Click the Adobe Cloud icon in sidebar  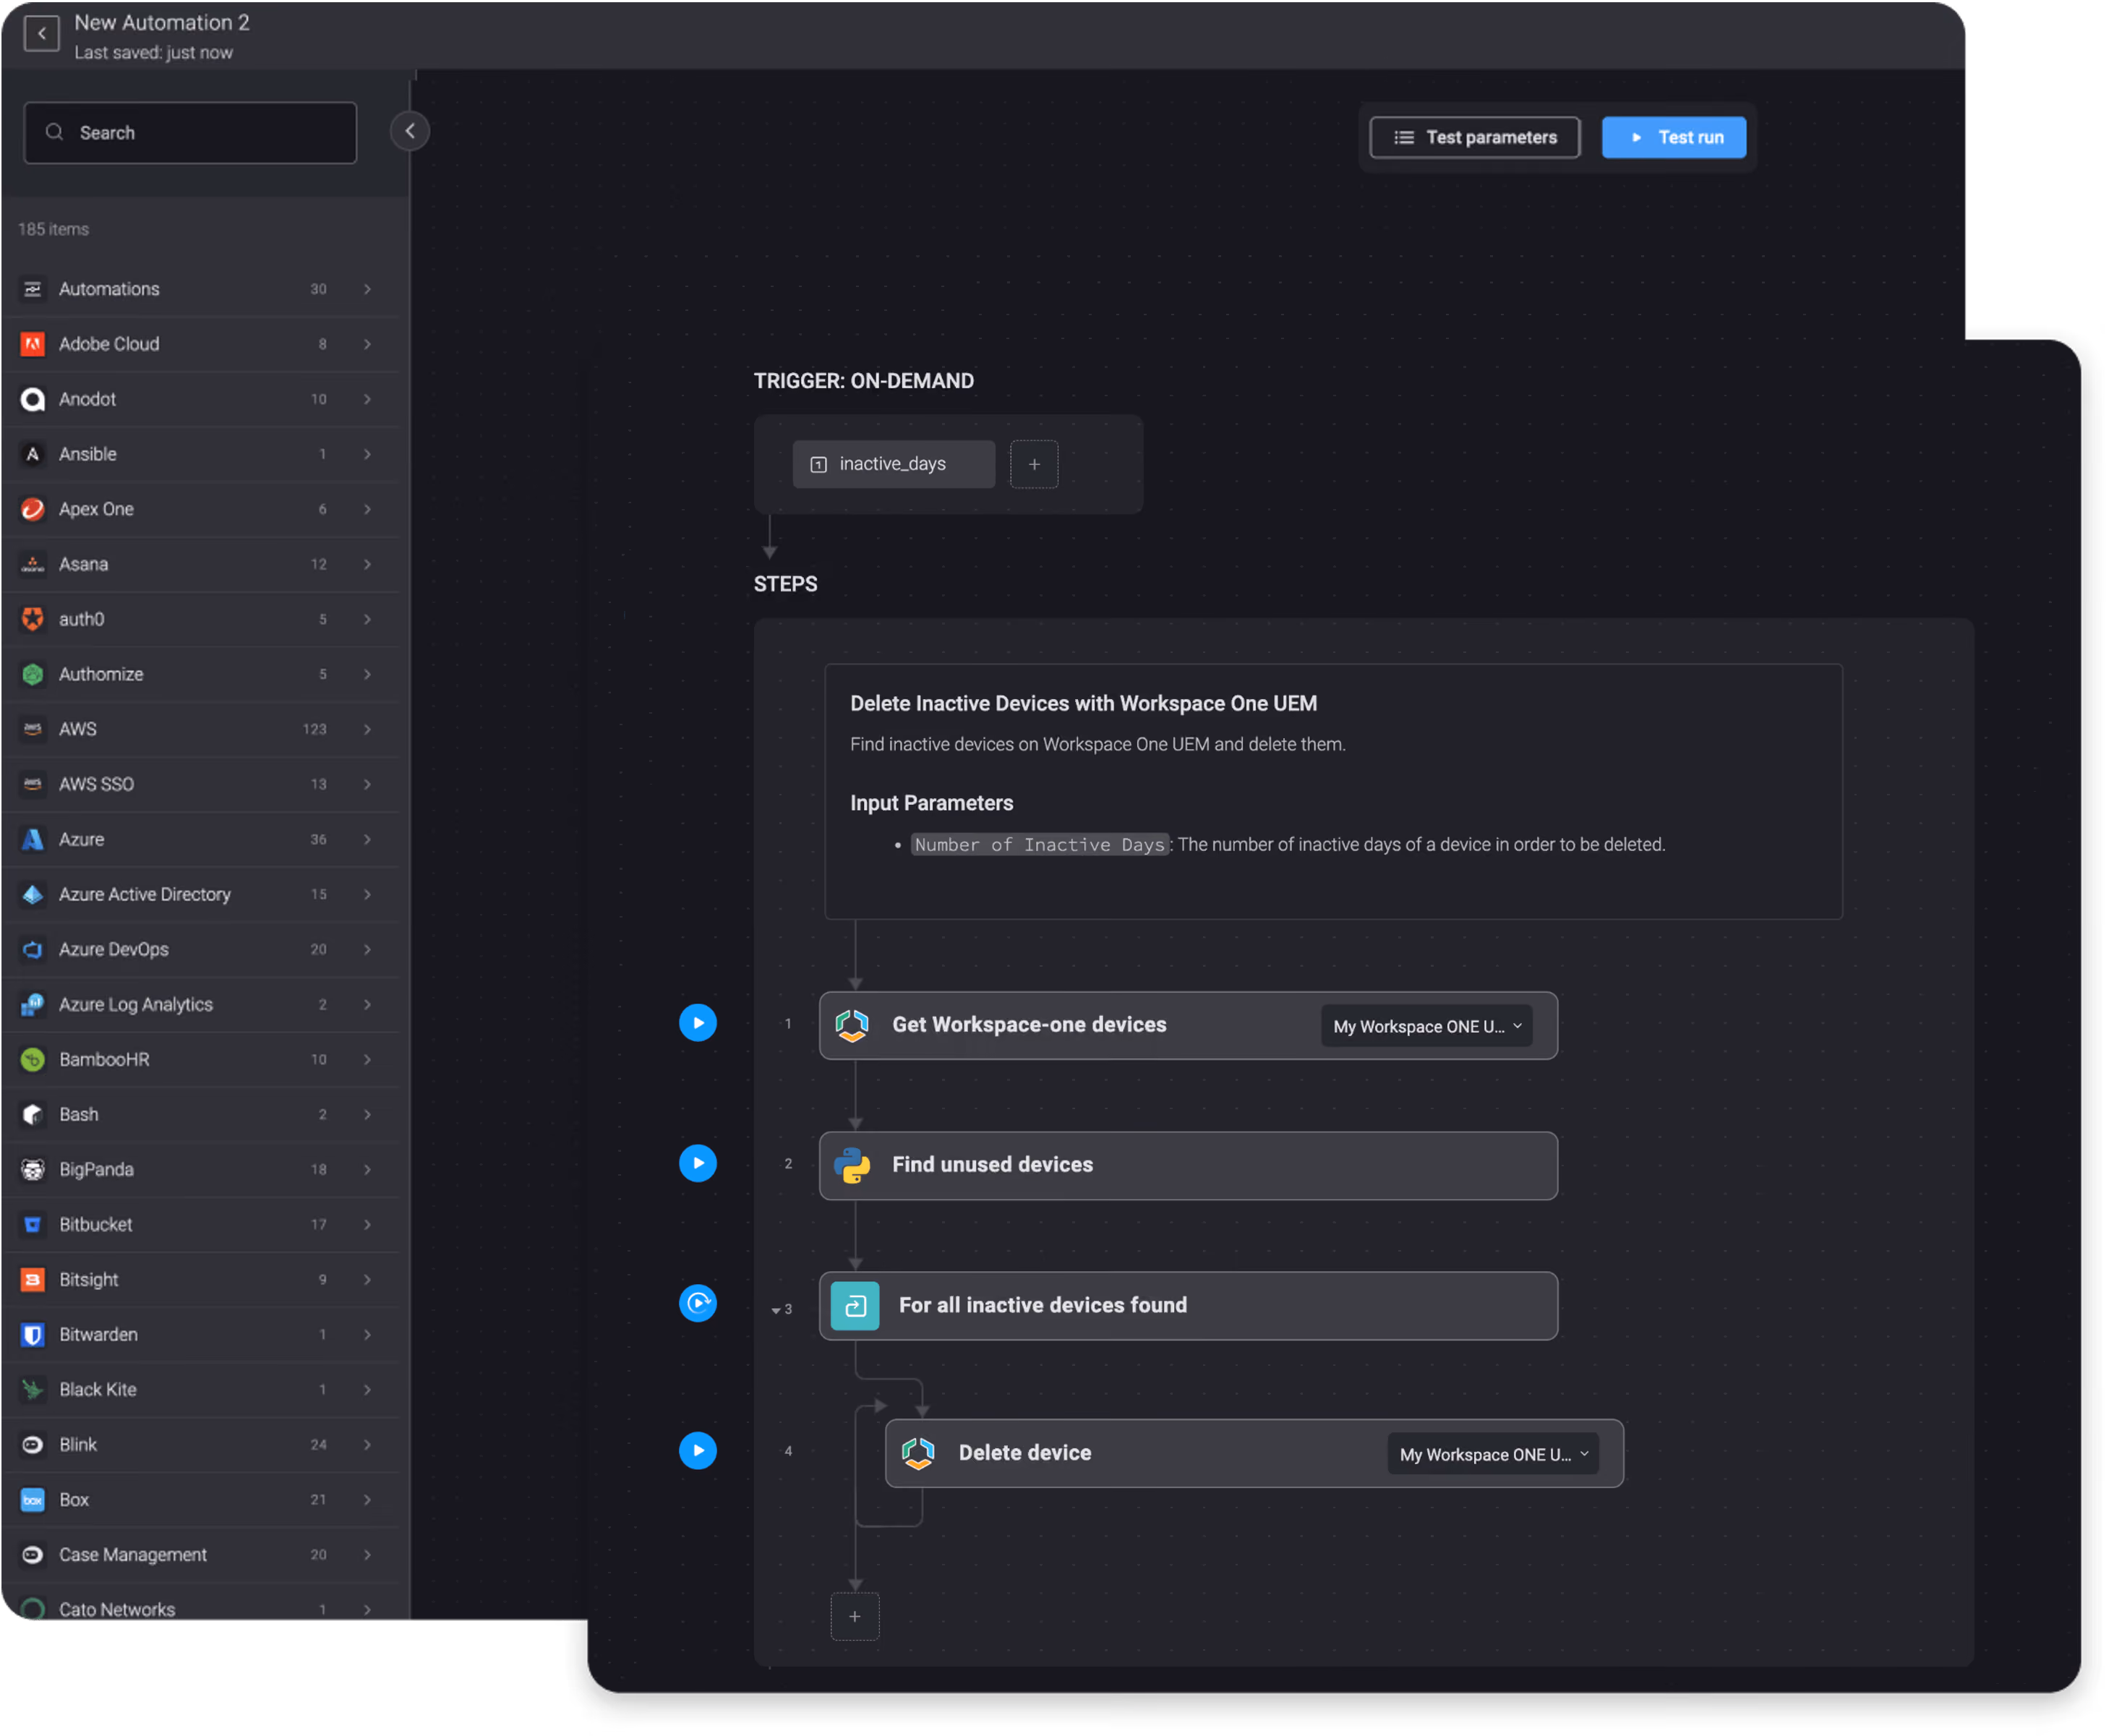(x=33, y=344)
